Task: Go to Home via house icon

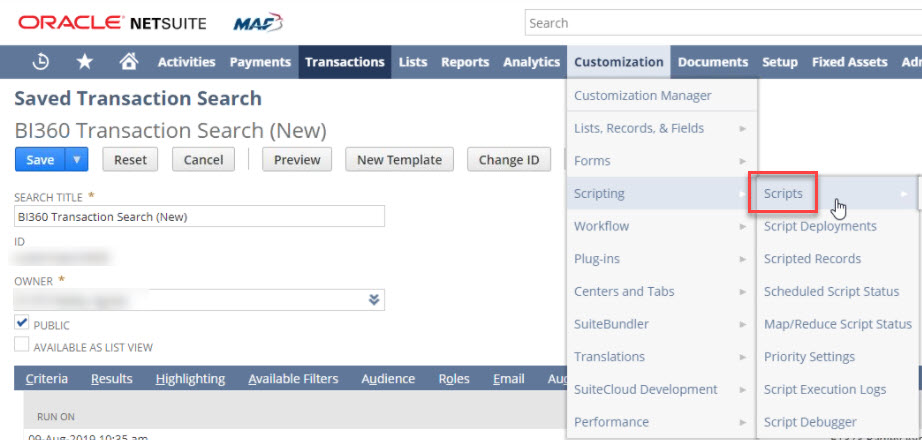Action: (128, 62)
